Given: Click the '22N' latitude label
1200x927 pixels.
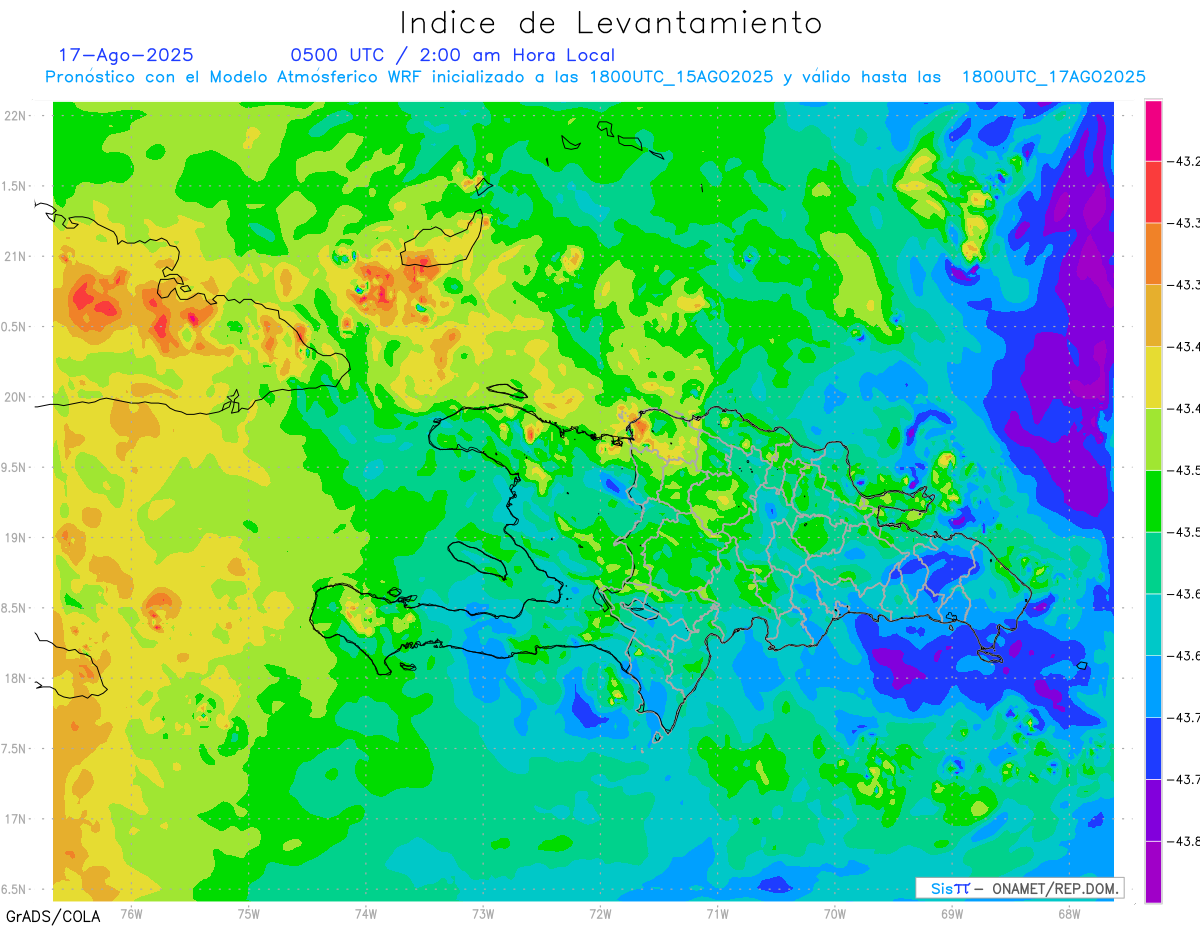Looking at the screenshot, I should 16,116.
